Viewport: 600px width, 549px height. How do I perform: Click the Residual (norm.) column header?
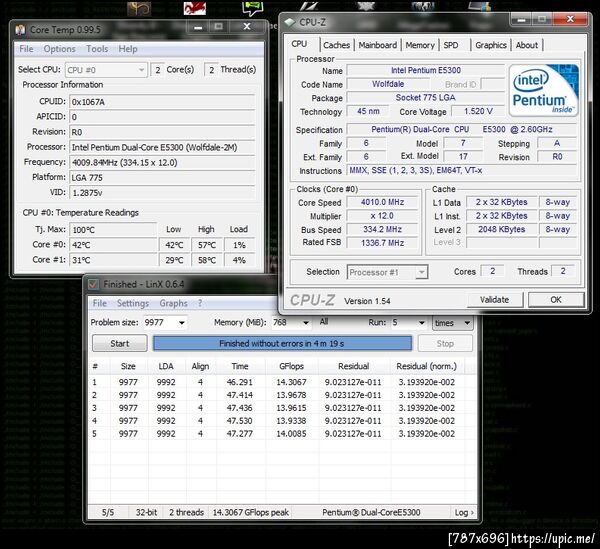(x=427, y=367)
